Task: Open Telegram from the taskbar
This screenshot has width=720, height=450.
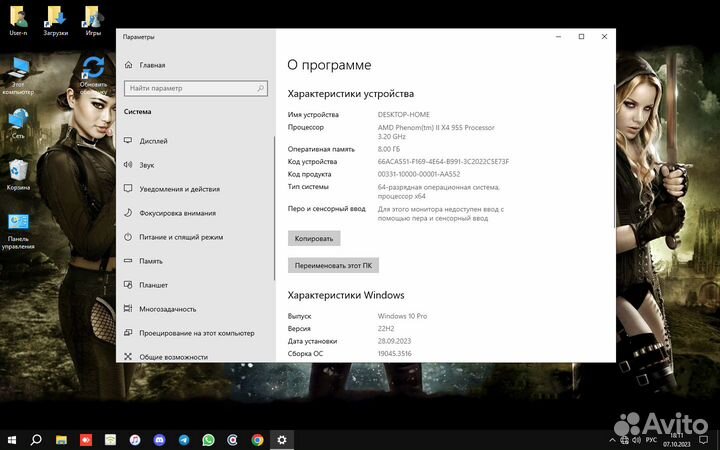Action: pos(184,439)
